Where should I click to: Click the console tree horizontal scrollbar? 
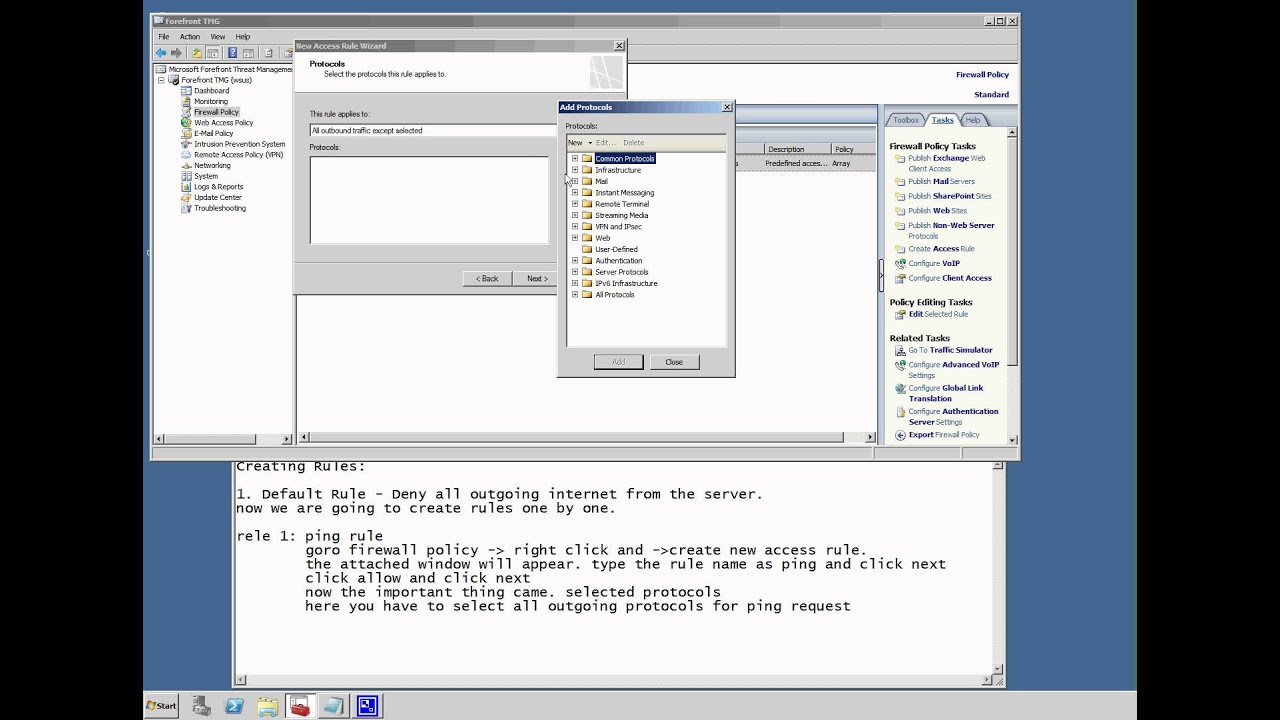point(224,438)
